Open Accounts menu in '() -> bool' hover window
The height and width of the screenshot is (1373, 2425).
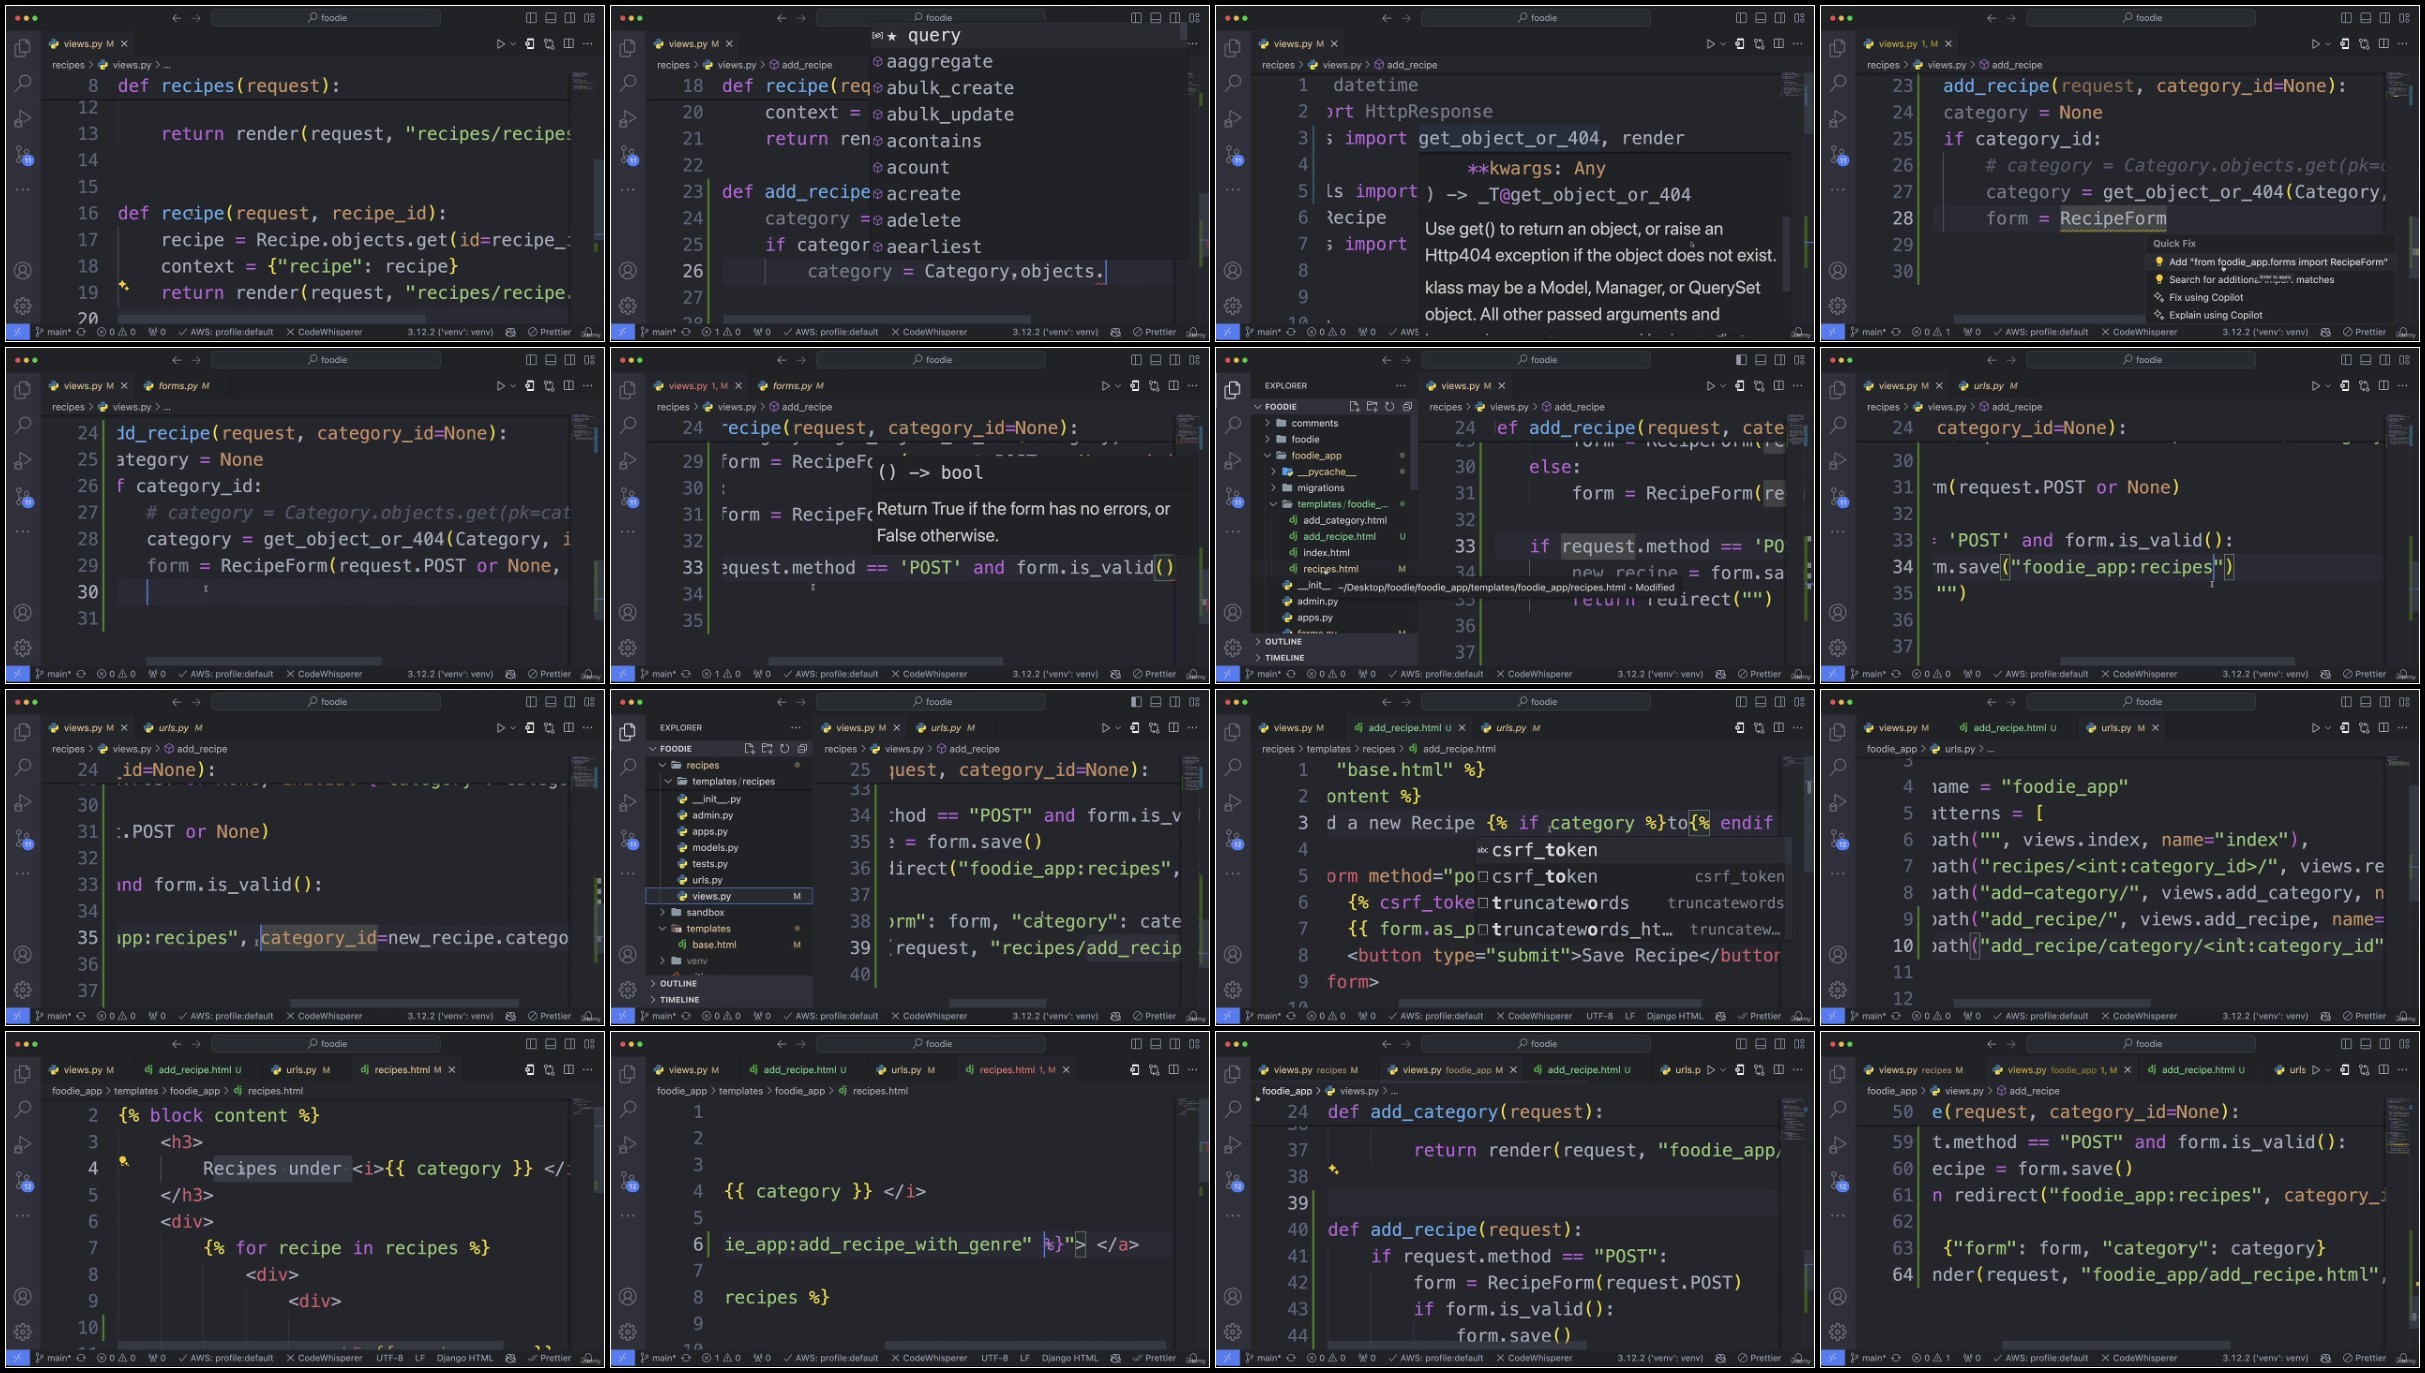pos(628,612)
